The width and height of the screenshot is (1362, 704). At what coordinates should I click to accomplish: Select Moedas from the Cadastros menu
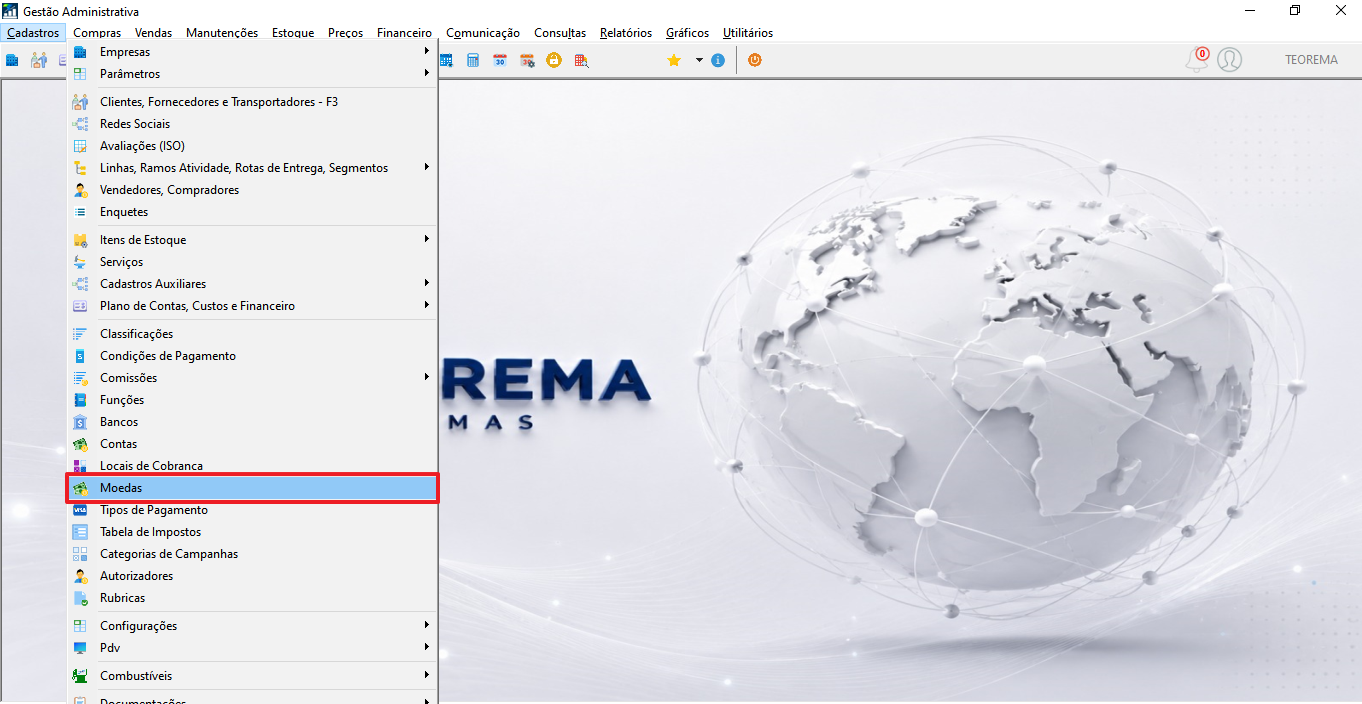[x=252, y=488]
